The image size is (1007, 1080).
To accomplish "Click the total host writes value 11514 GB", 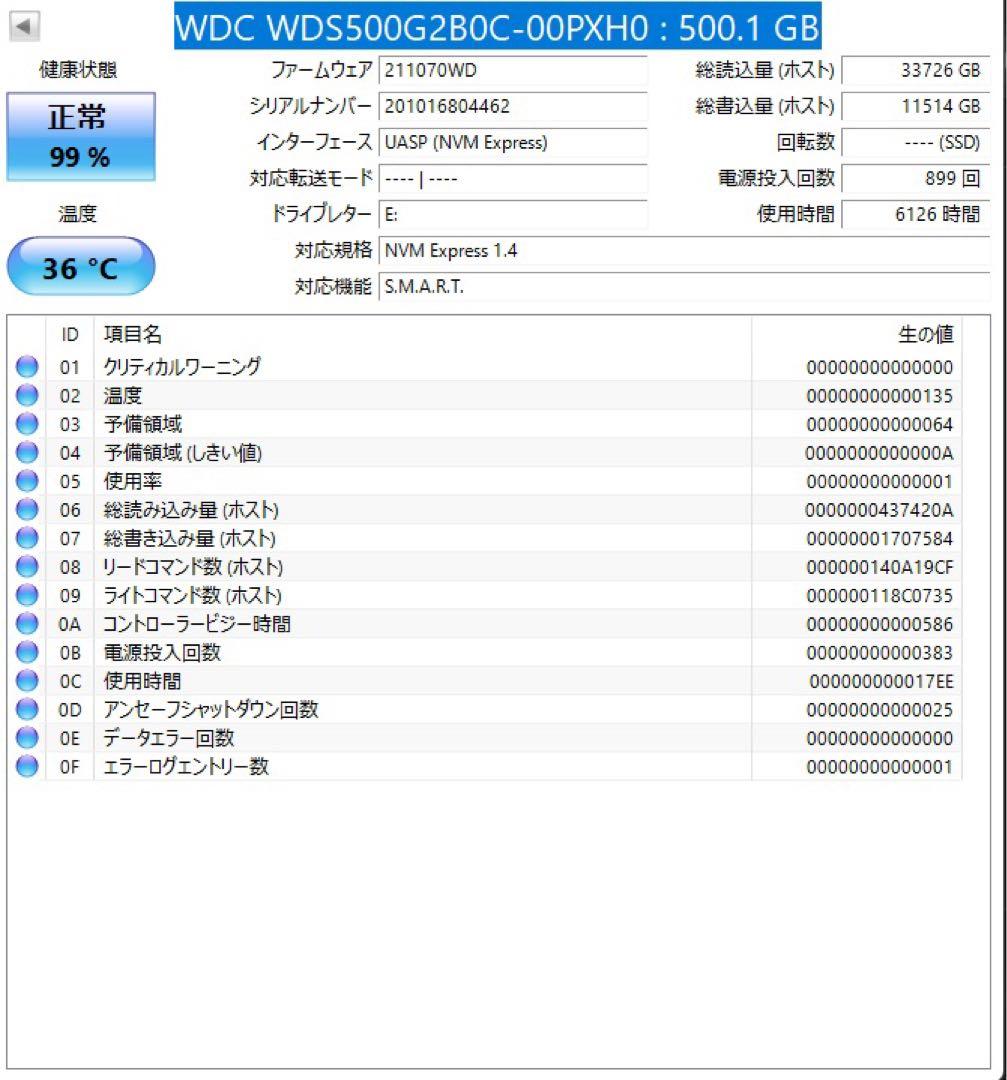I will point(916,106).
